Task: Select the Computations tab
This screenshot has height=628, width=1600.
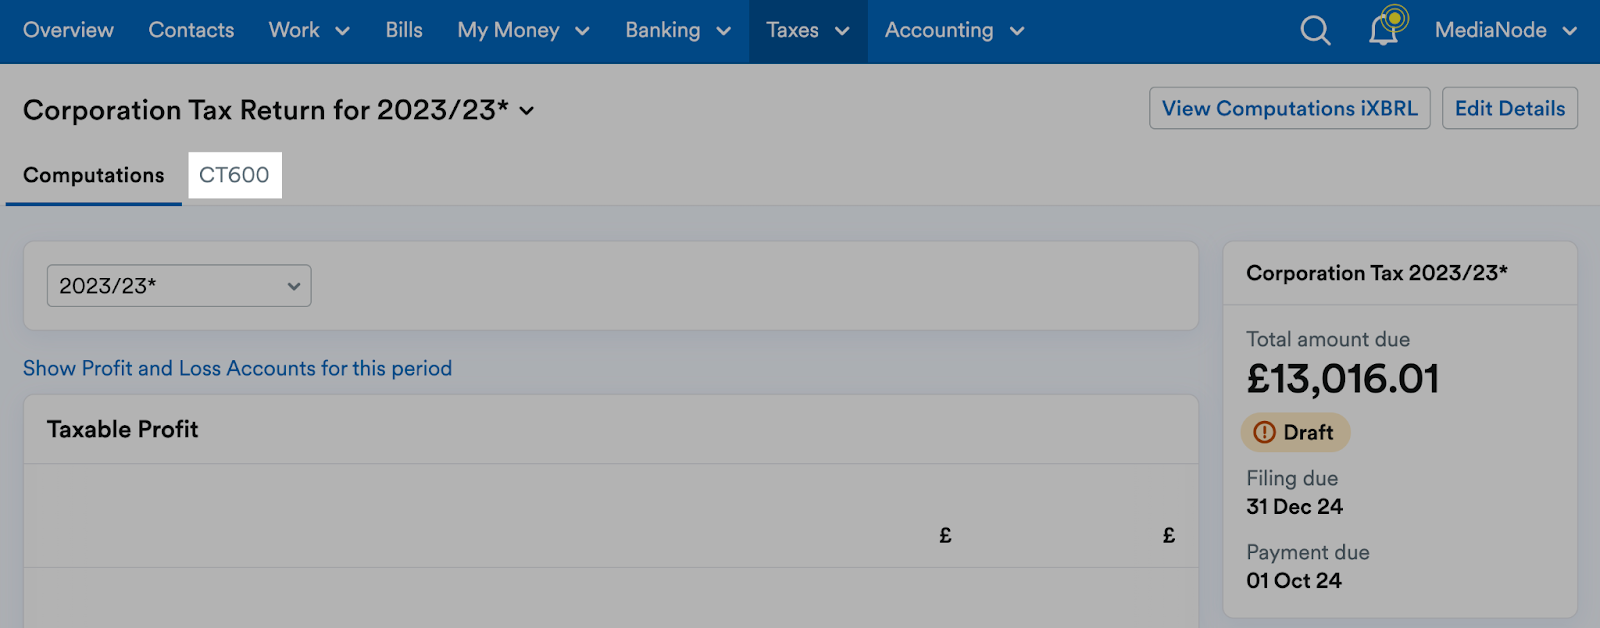Action: [x=93, y=175]
